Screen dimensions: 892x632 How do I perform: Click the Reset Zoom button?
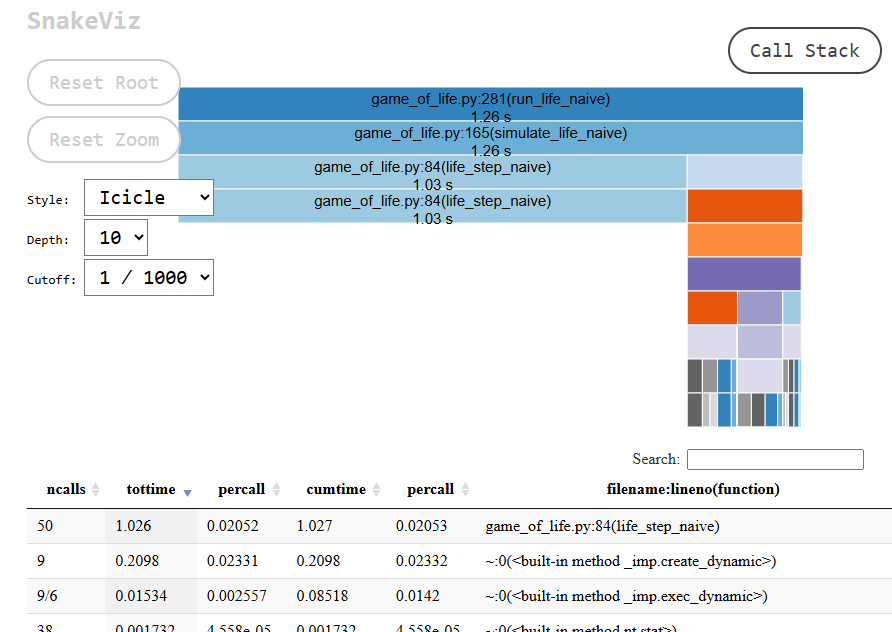pos(104,139)
